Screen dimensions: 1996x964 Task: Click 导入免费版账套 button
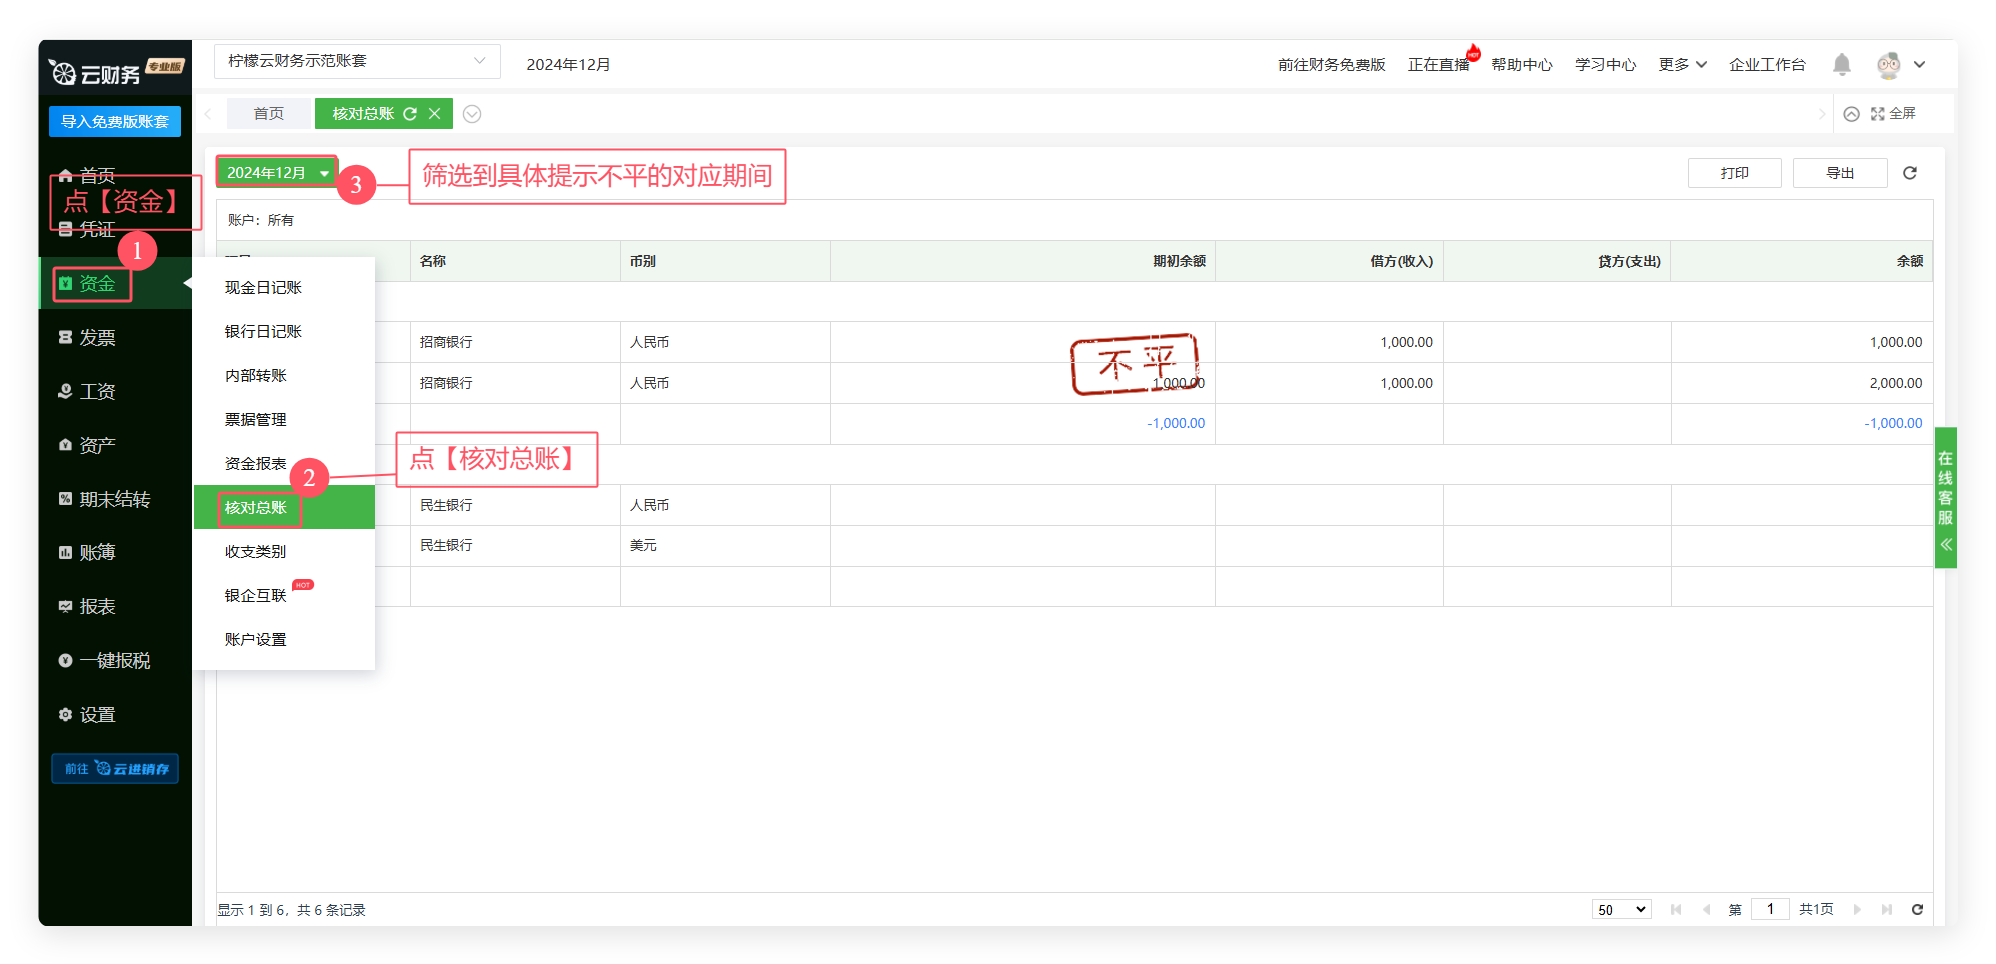115,121
